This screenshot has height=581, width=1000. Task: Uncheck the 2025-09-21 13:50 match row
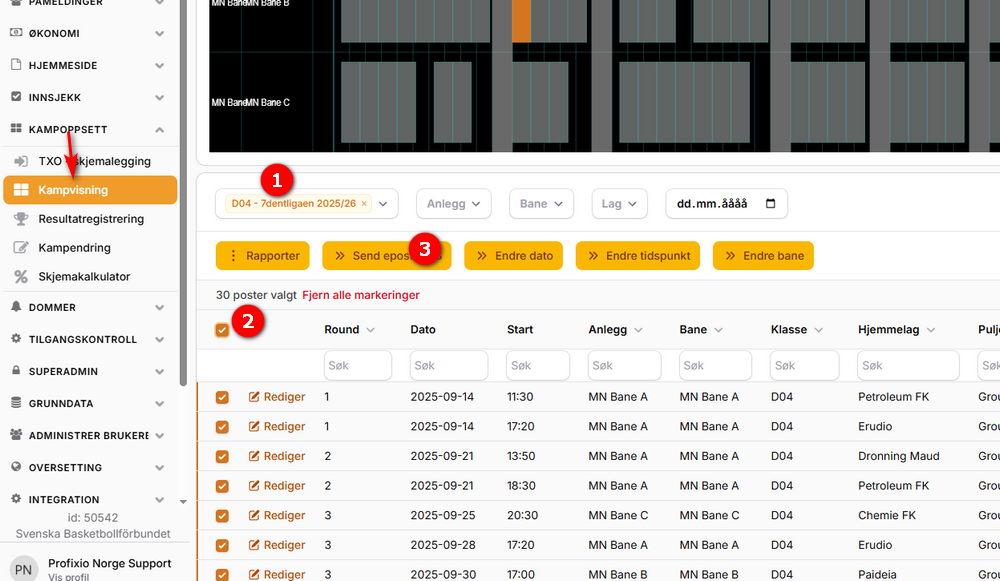(x=222, y=456)
